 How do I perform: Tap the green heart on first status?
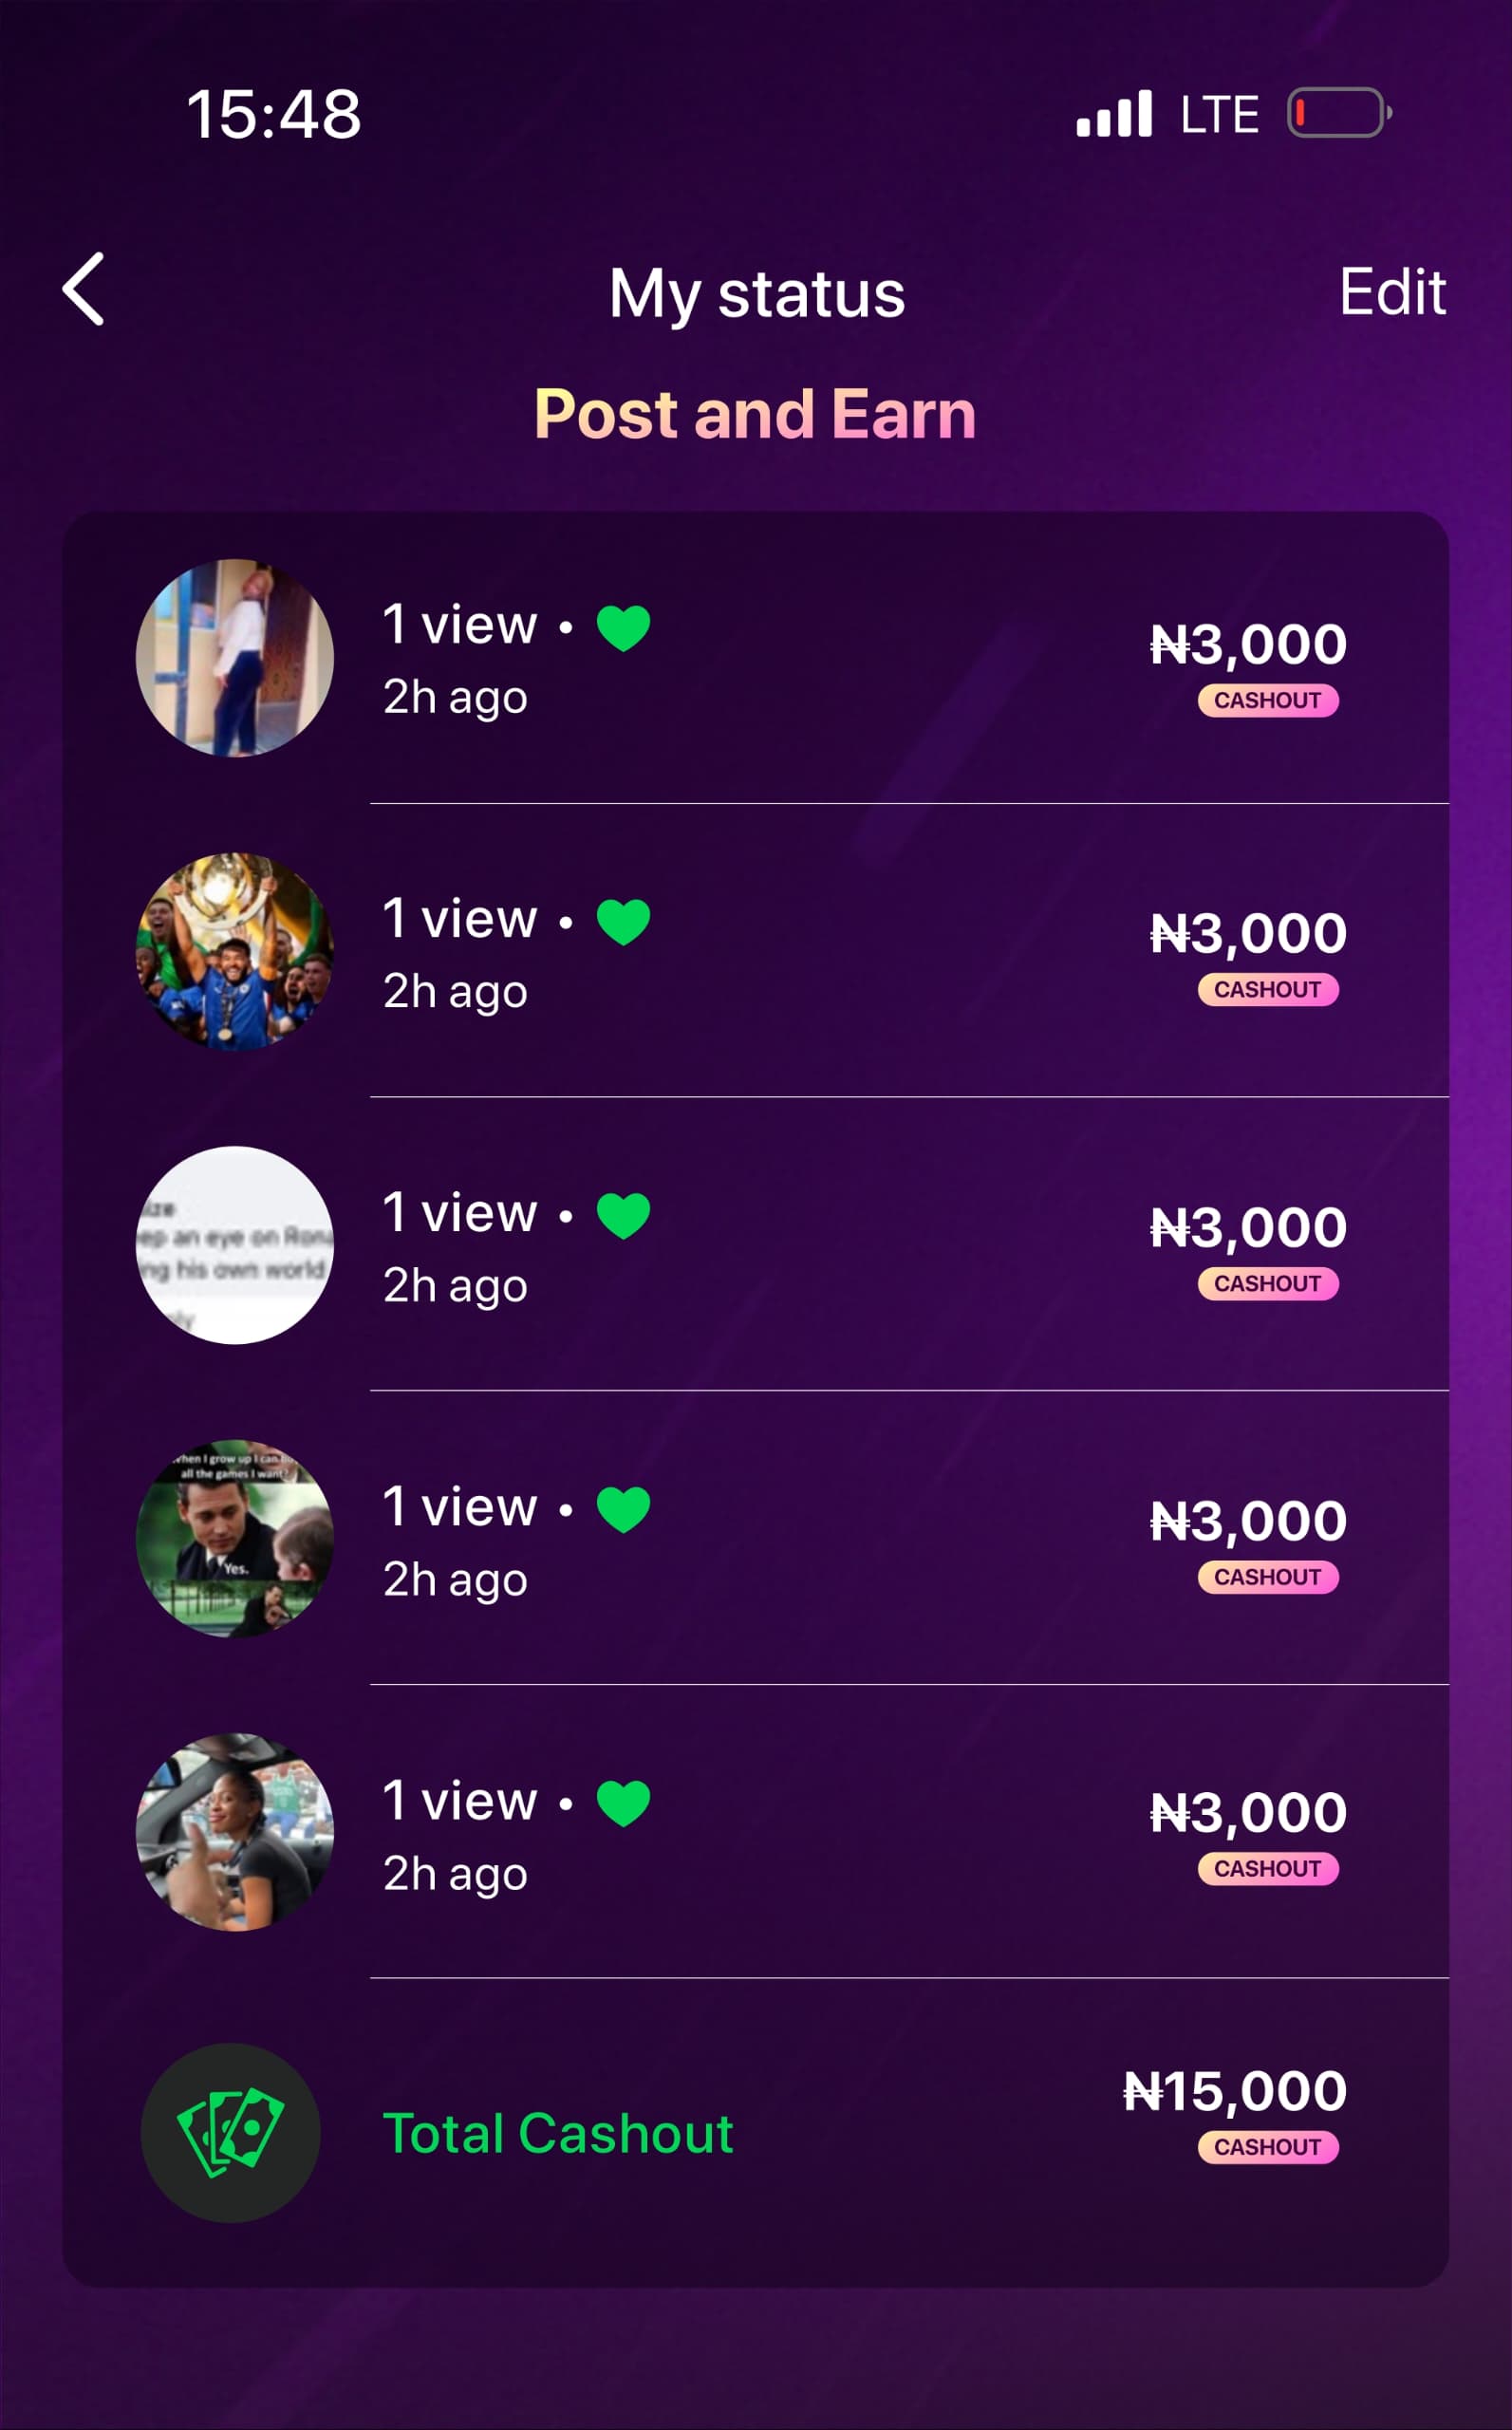point(623,628)
